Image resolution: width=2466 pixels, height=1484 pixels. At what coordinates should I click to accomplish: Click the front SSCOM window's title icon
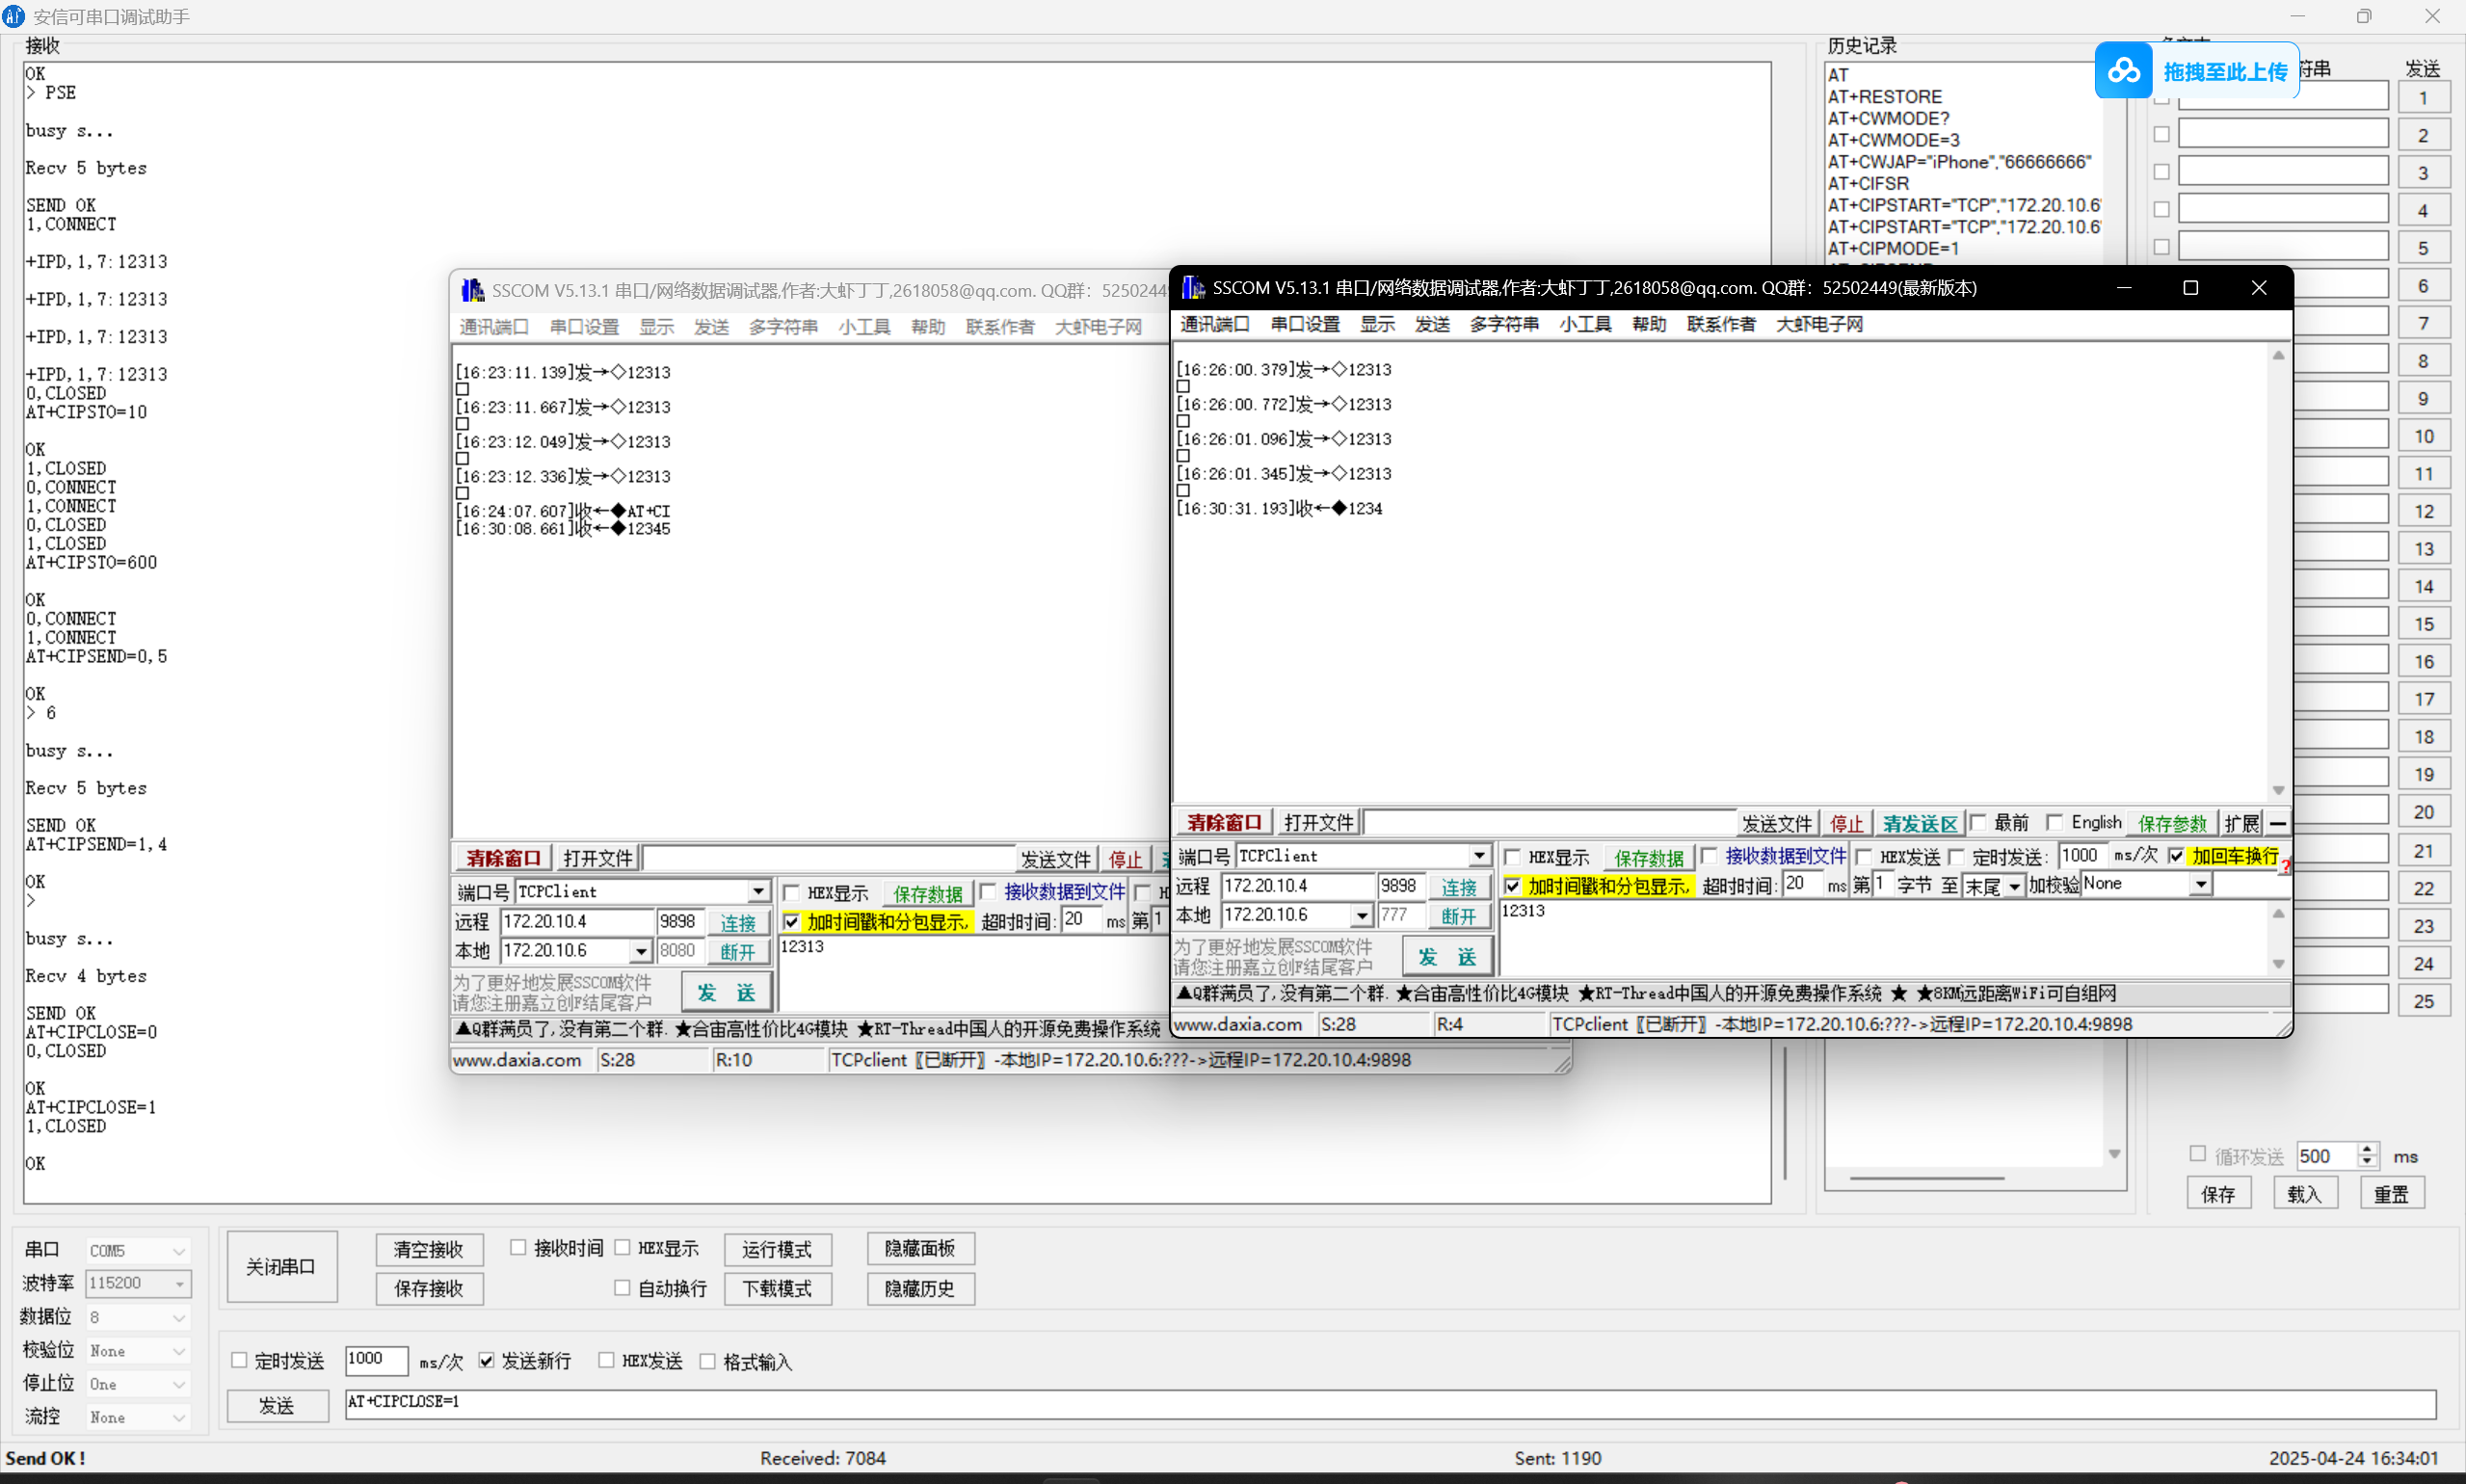click(1192, 288)
